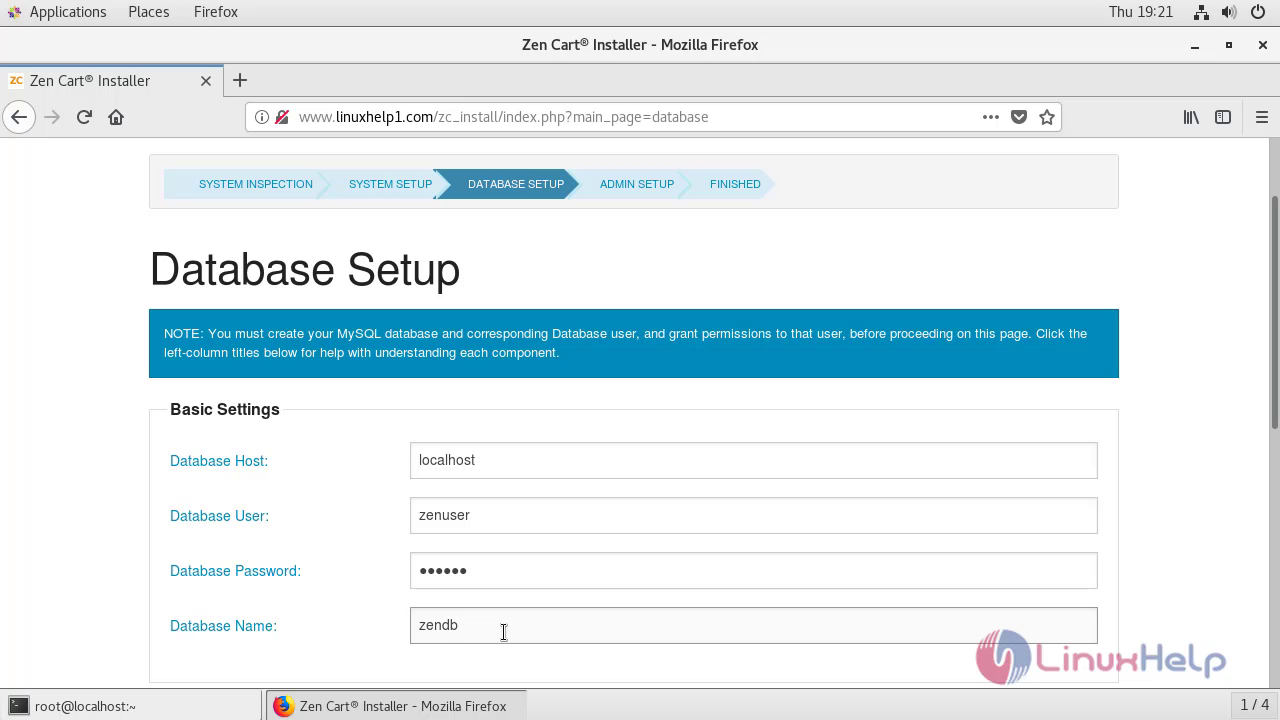Click the insecure connection padlock icon
Image resolution: width=1280 pixels, height=720 pixels.
[282, 117]
